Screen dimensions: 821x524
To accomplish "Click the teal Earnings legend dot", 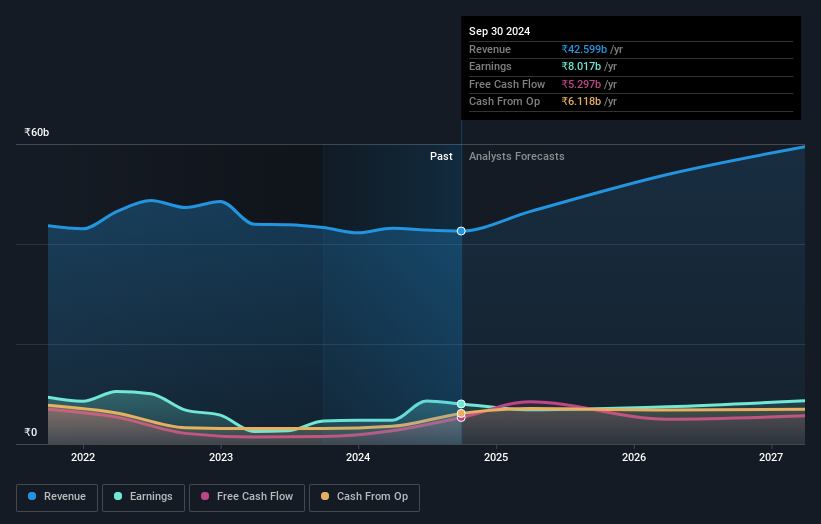I will tap(118, 496).
